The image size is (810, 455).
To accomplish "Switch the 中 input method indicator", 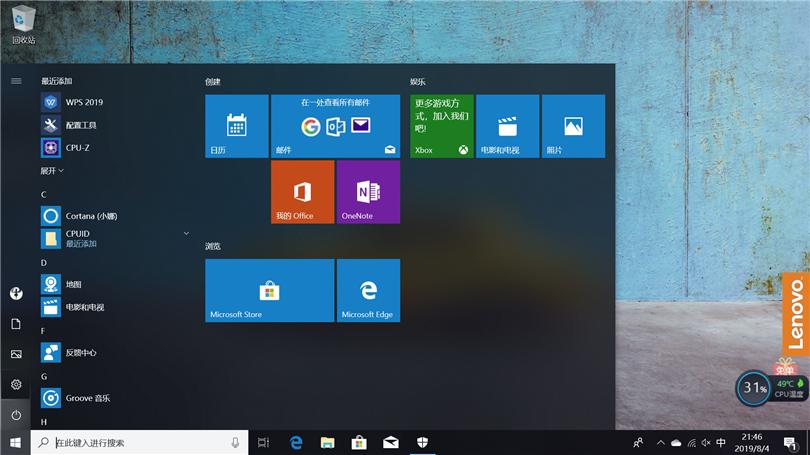I will 721,442.
